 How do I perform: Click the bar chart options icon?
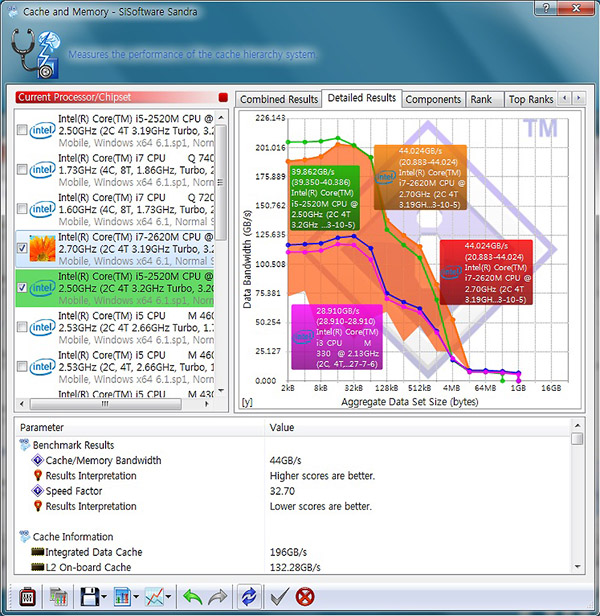pos(122,597)
